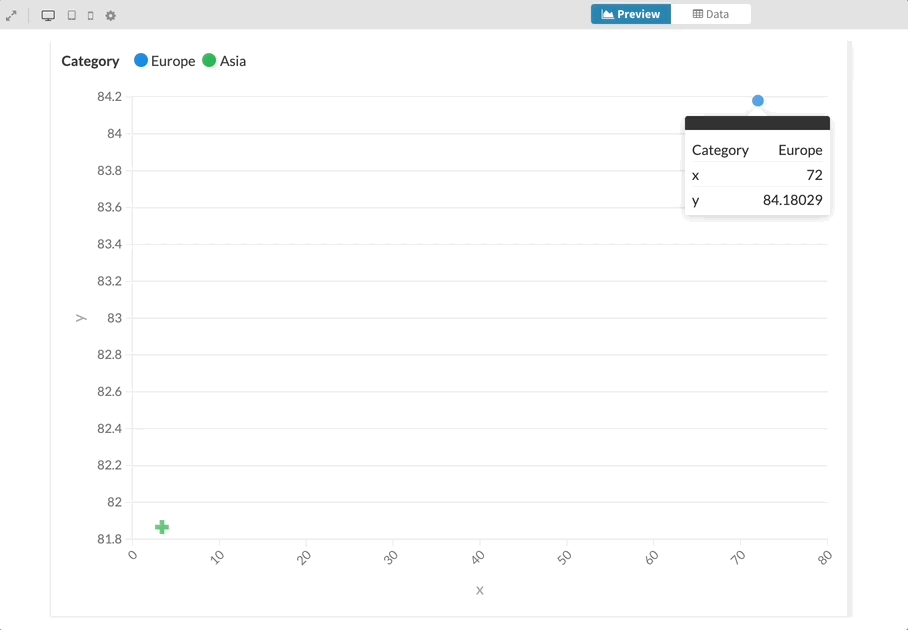Click the blue Europe legend color dot
The image size is (908, 630).
[x=141, y=60]
